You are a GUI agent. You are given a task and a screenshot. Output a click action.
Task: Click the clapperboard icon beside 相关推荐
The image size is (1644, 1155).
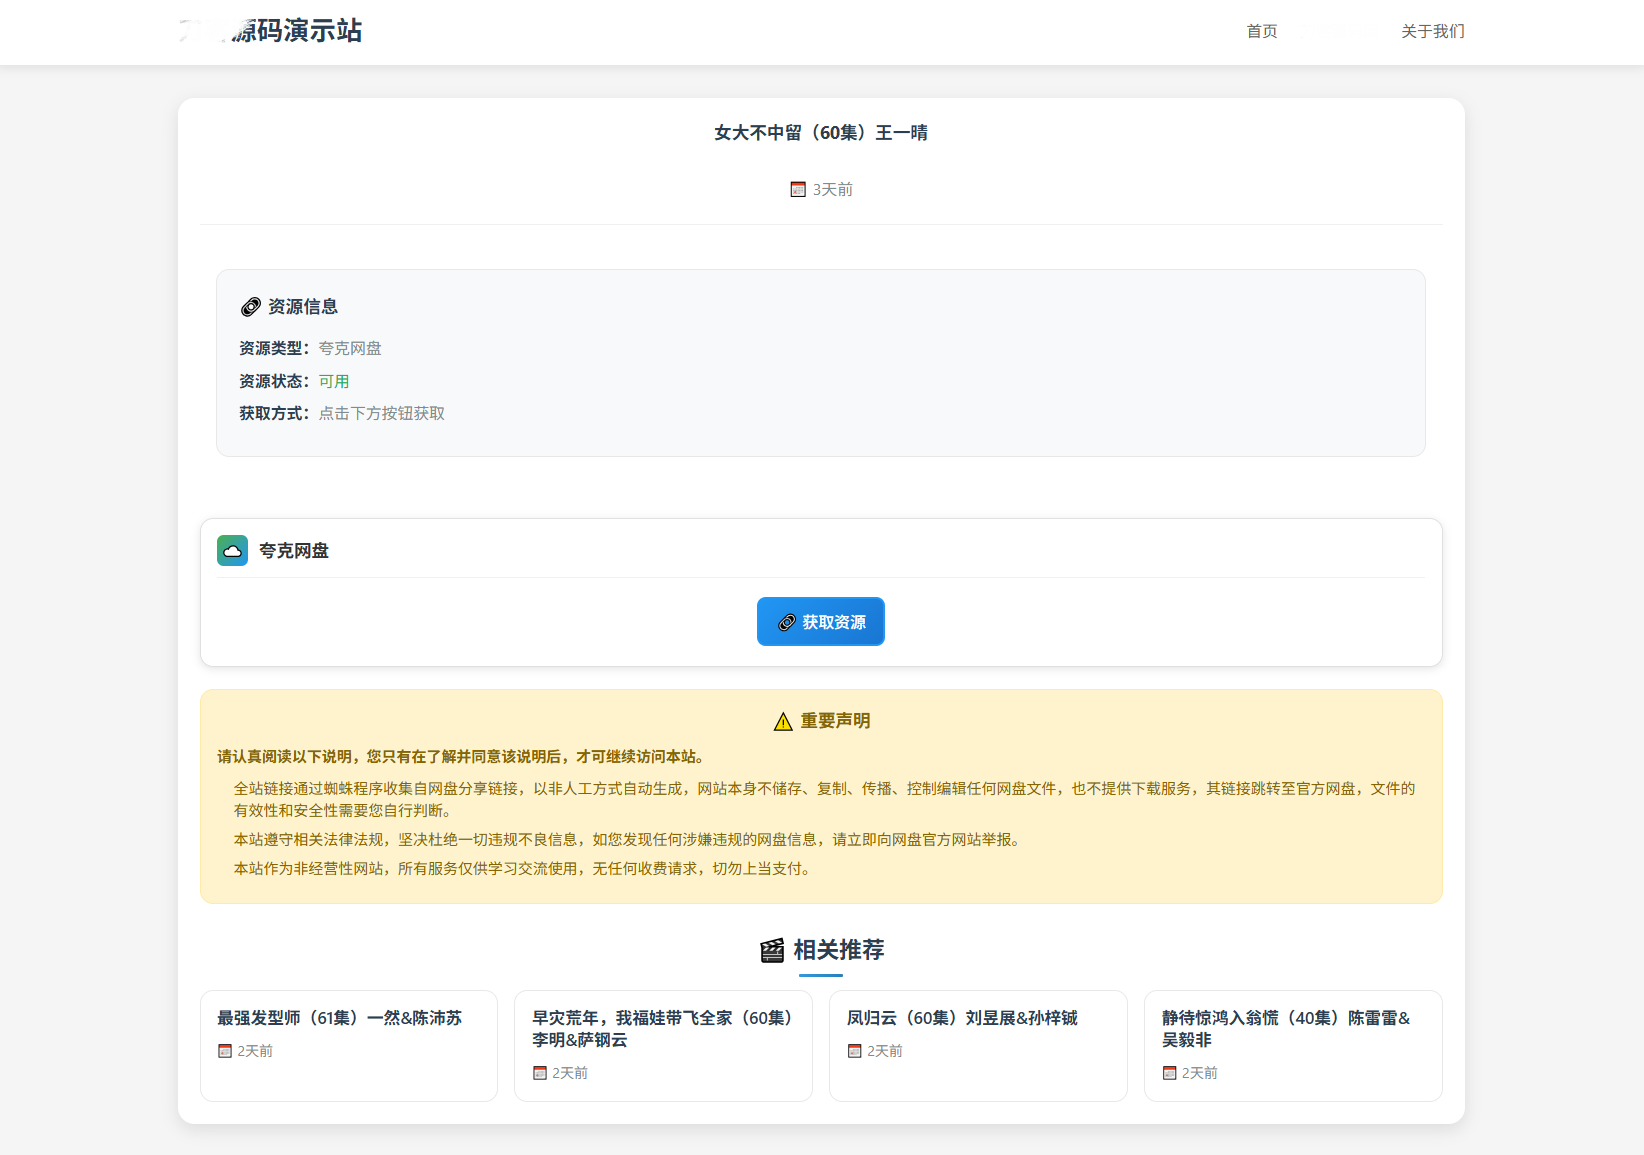coord(772,950)
